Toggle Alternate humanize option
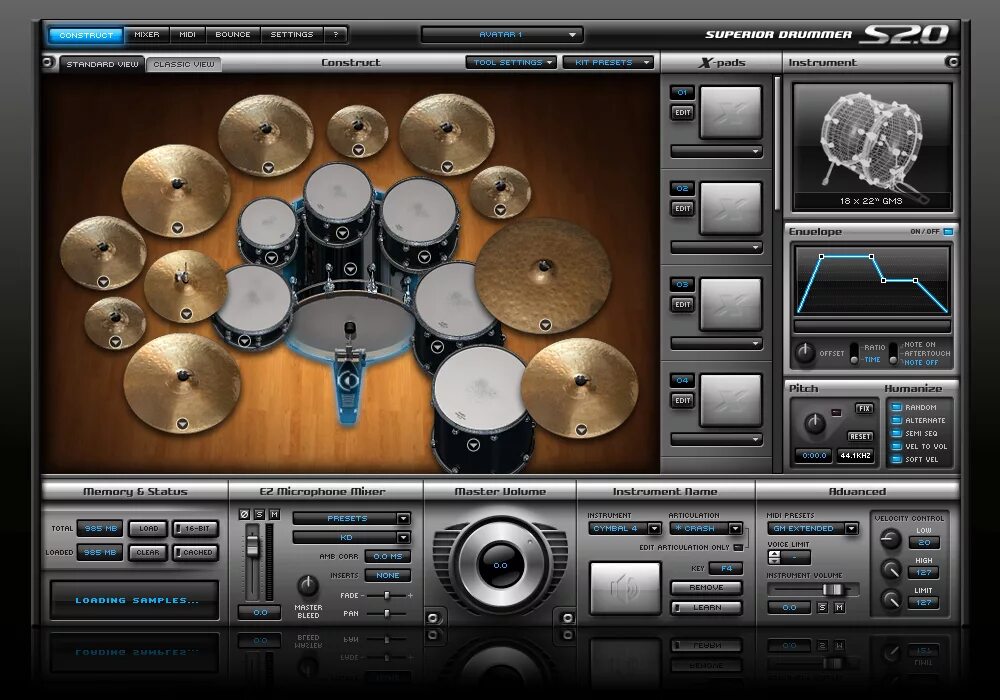1000x700 pixels. click(x=896, y=420)
